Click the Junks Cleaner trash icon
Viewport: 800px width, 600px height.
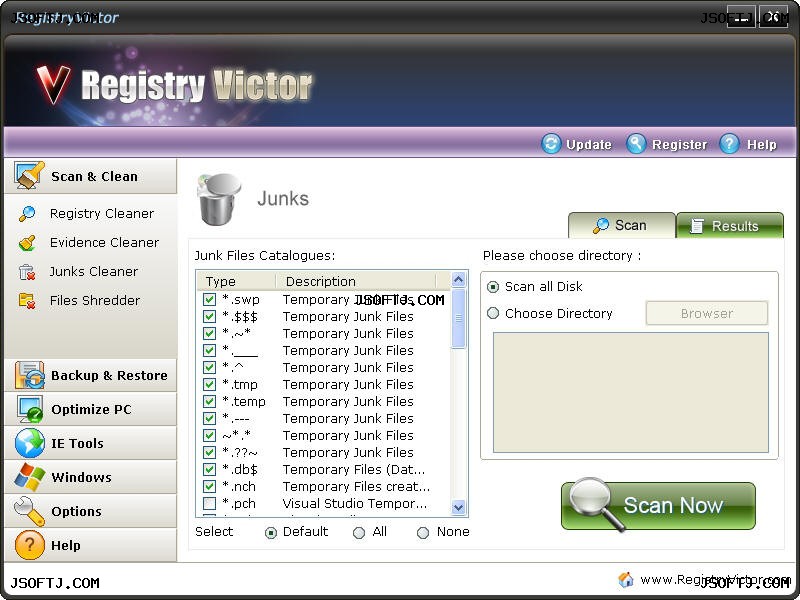click(27, 272)
